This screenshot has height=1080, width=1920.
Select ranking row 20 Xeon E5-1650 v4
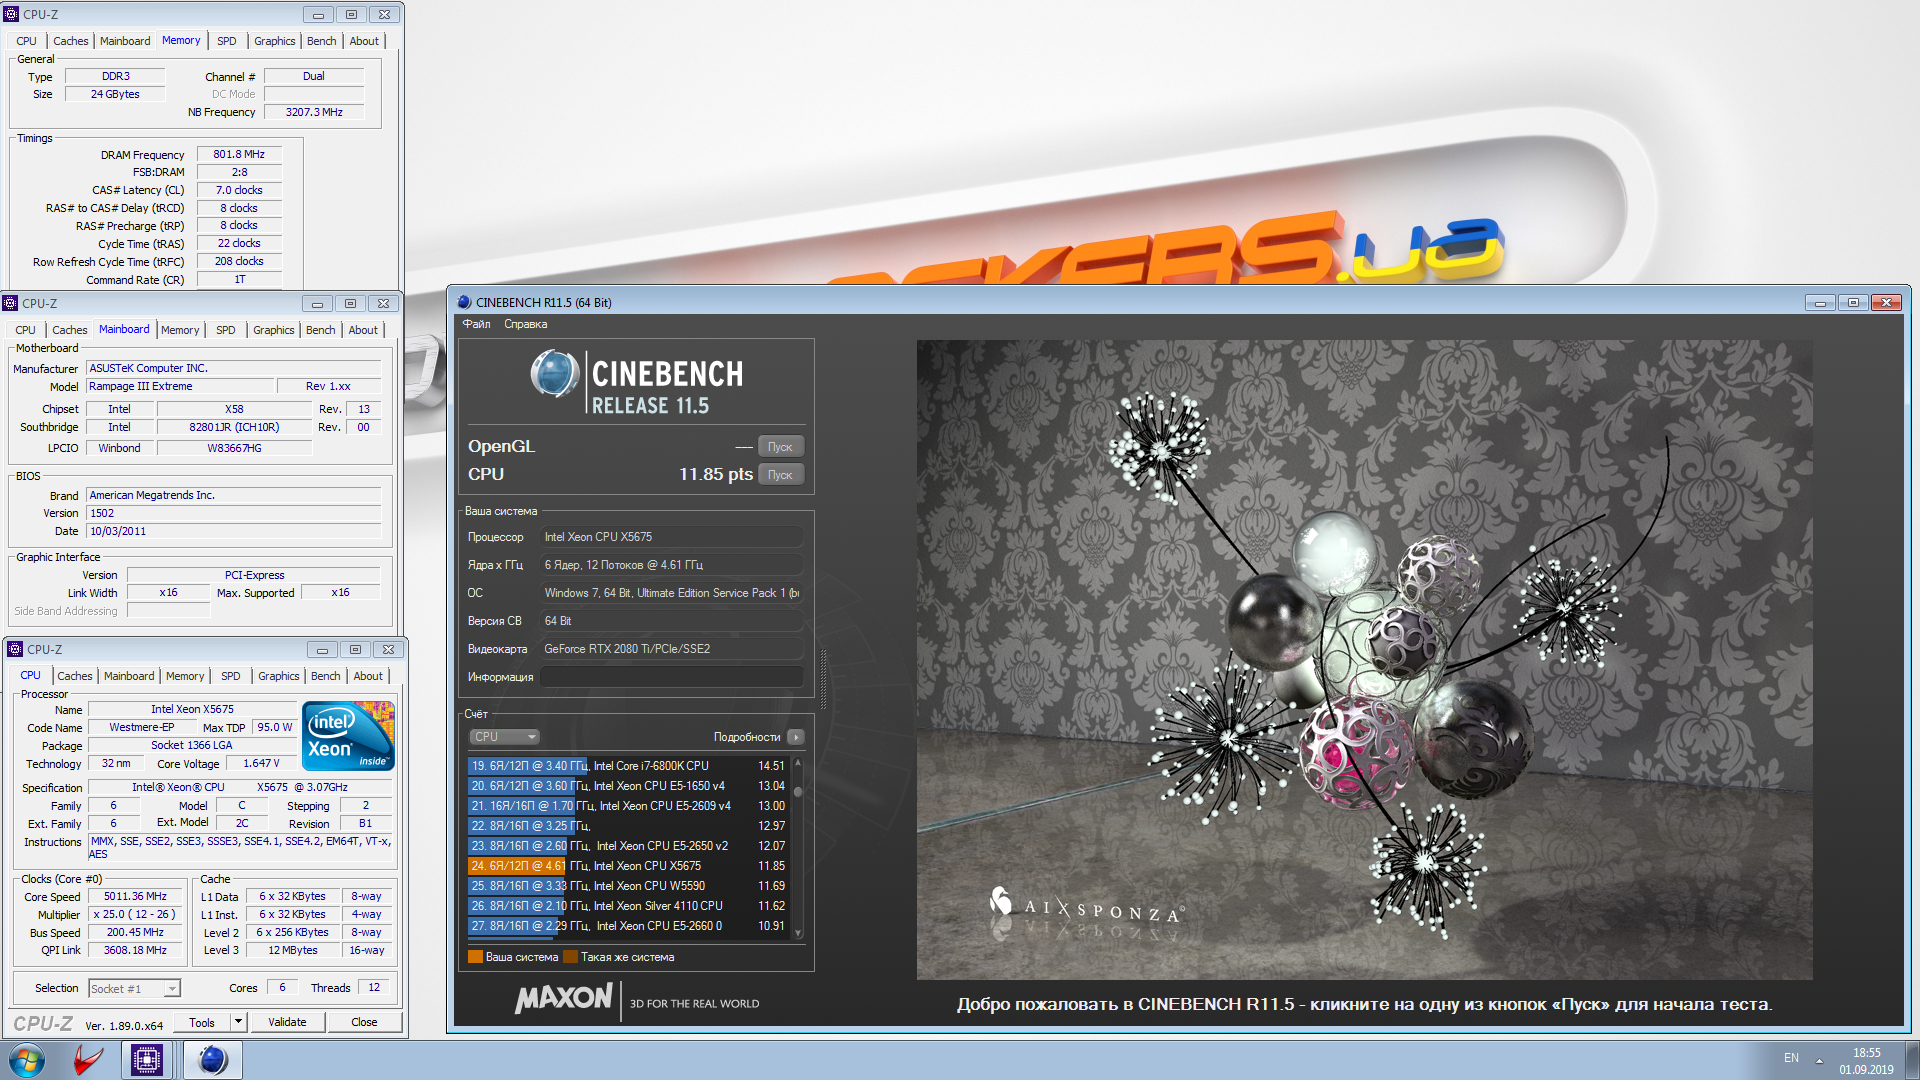coord(628,786)
